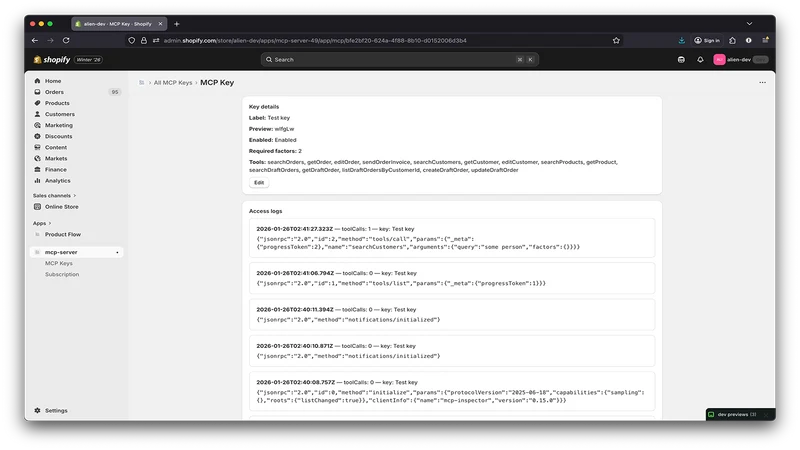This screenshot has width=800, height=450.
Task: Expand the Apps section
Action: pos(42,223)
